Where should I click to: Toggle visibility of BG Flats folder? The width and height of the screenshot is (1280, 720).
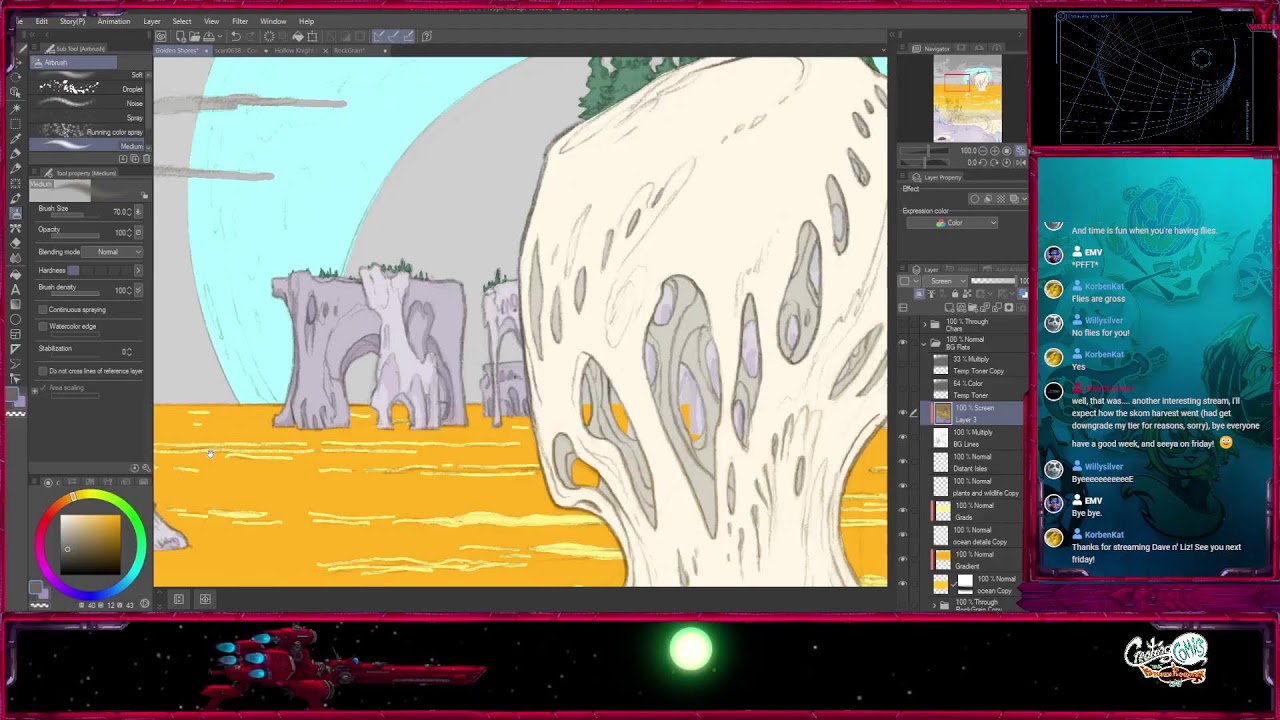coord(903,343)
